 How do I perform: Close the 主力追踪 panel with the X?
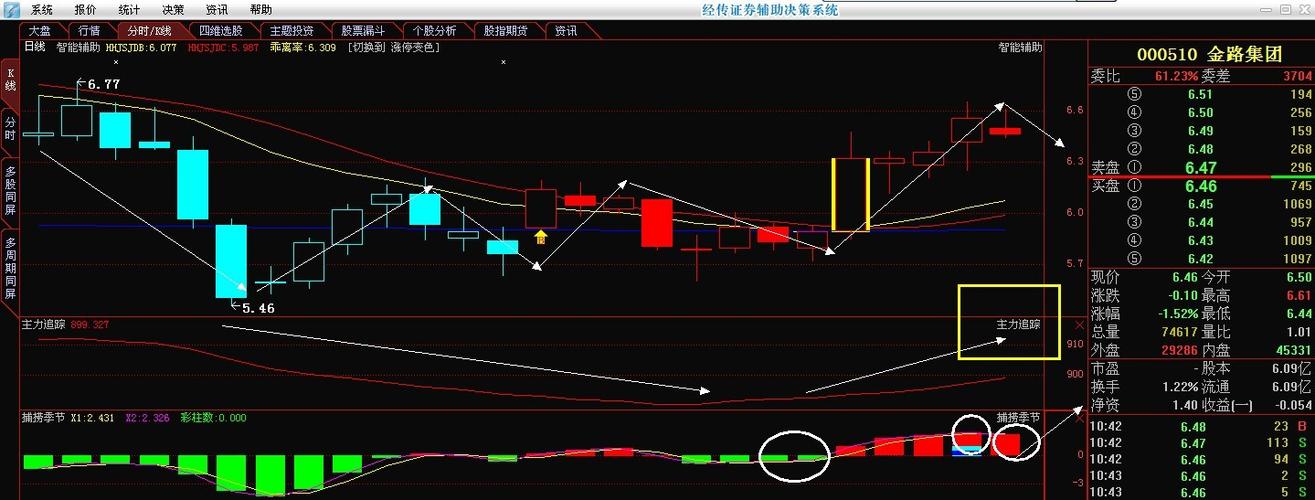(1079, 325)
